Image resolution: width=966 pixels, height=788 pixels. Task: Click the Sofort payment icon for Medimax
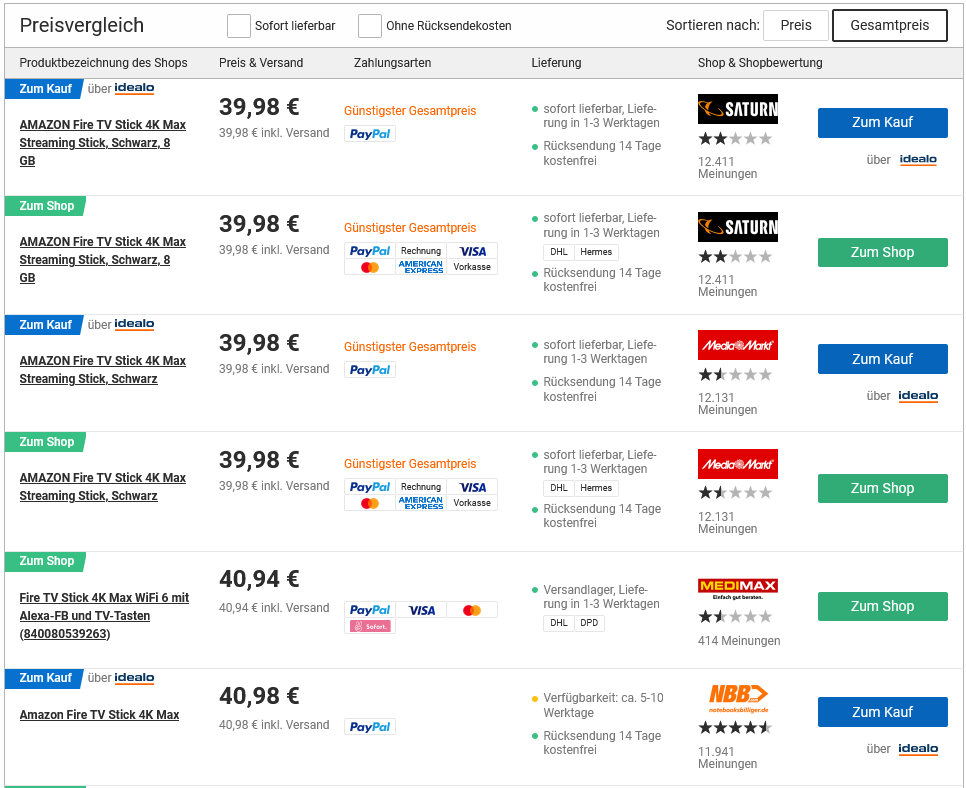click(370, 626)
